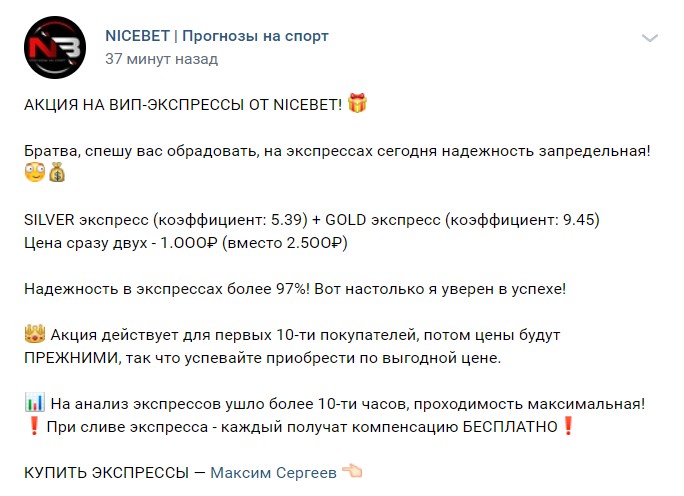Open the Максим Сергеев profile link

coord(273,473)
